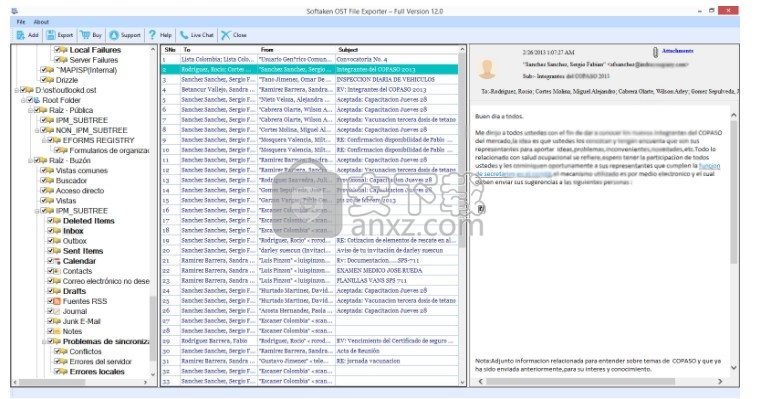761x399 pixels.
Task: Select email row Convocatoria No. 4
Action: (x=310, y=59)
